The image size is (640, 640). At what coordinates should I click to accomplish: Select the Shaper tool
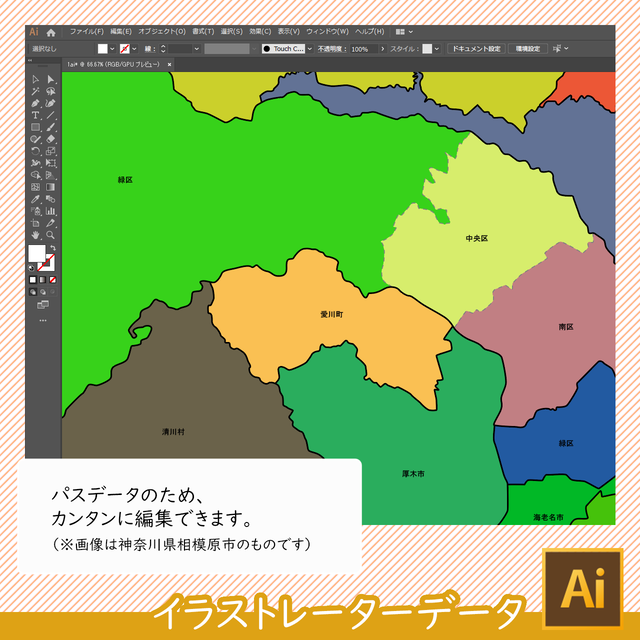tap(36, 139)
